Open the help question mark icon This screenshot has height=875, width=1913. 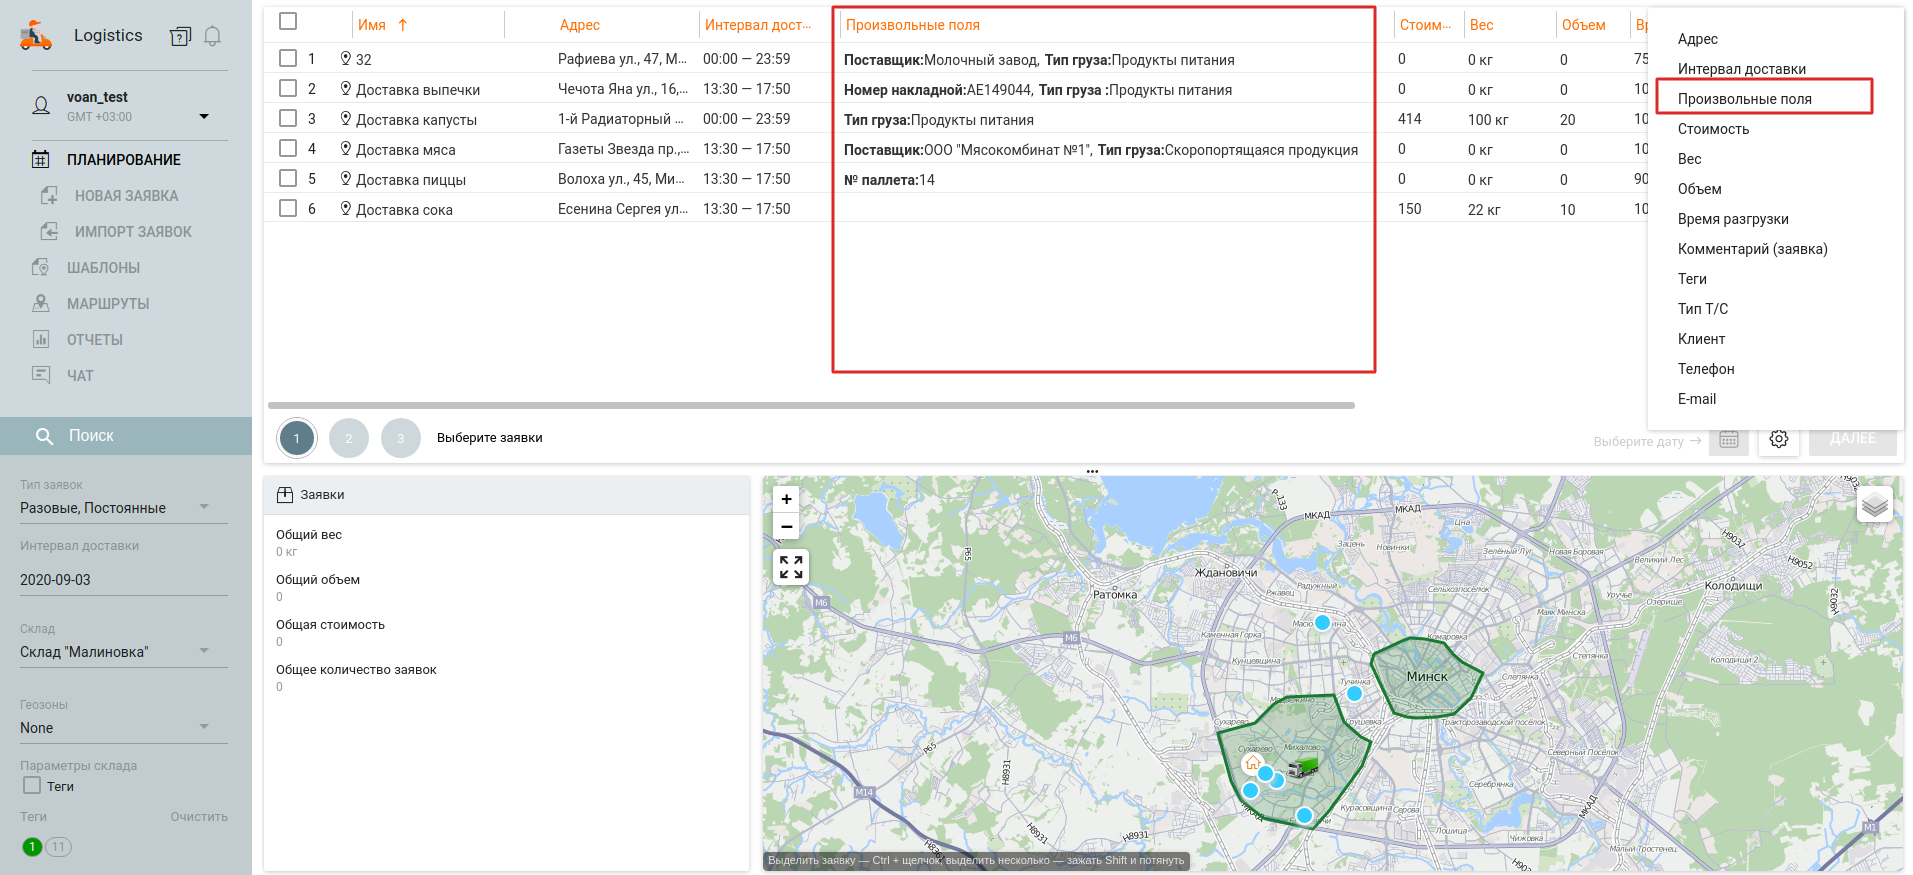[x=180, y=37]
